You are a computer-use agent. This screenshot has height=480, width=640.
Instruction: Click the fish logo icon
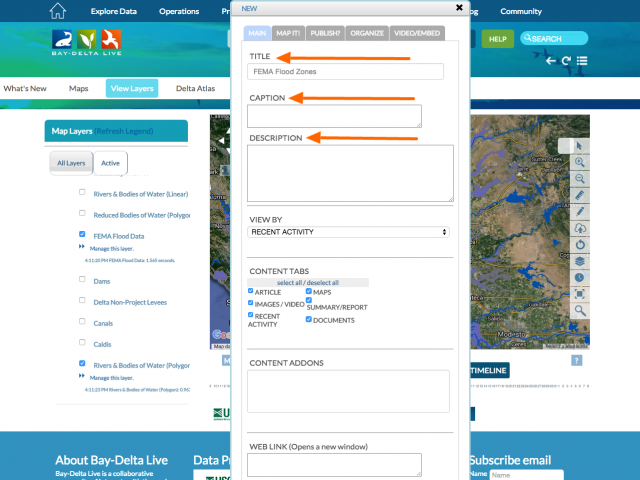pos(62,40)
